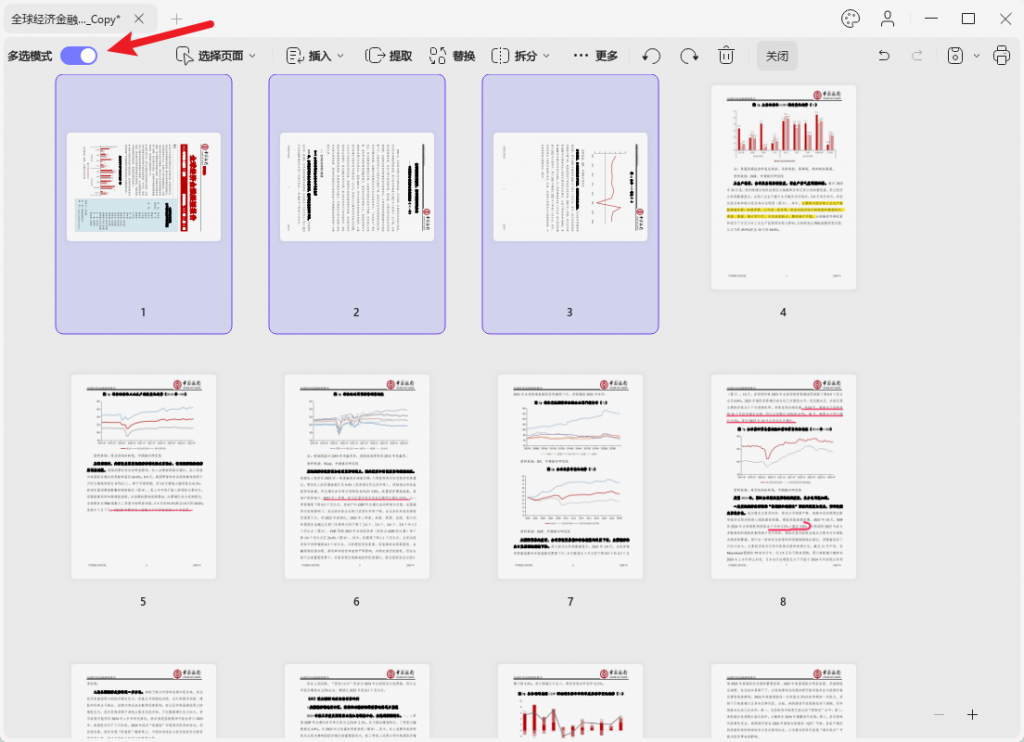The width and height of the screenshot is (1024, 742).
Task: Click 提取 to extract pages
Action: (x=389, y=56)
